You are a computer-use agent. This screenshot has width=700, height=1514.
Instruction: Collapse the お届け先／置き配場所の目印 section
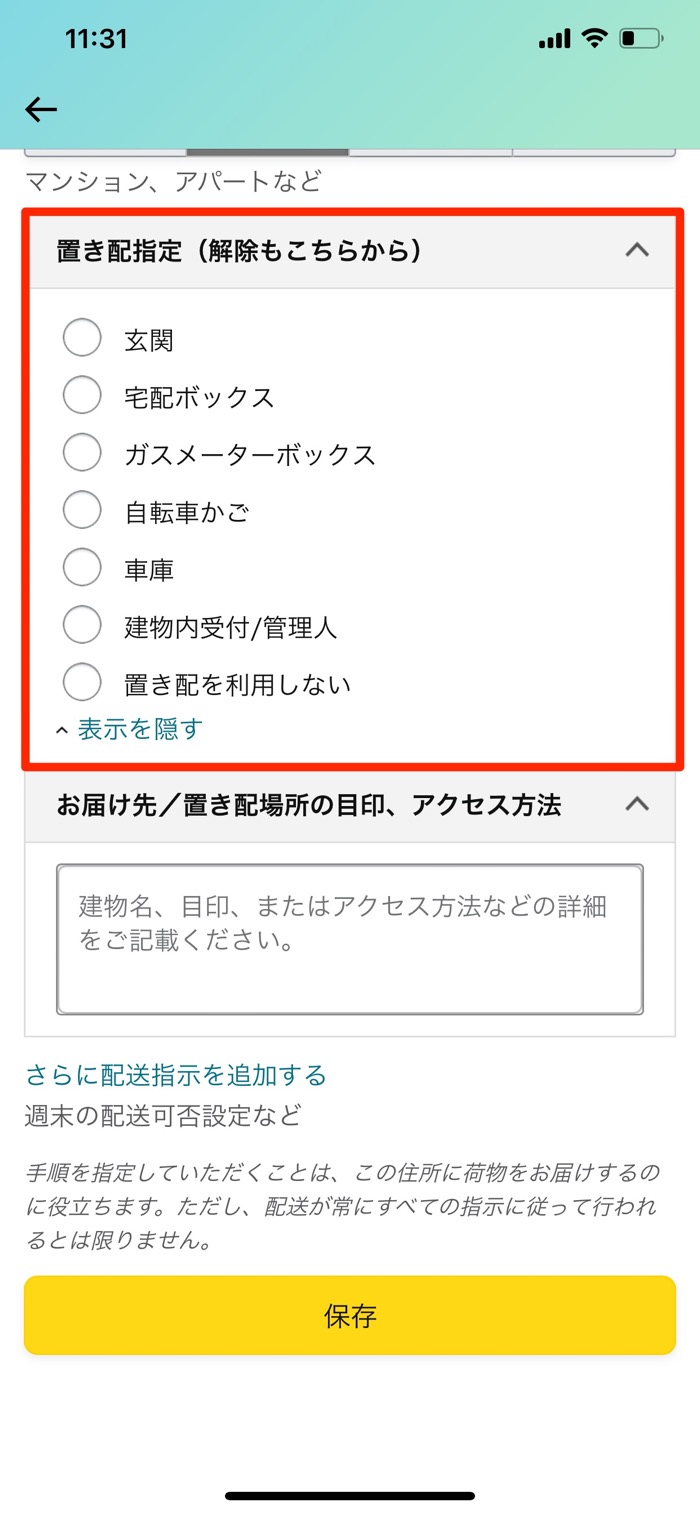pyautogui.click(x=637, y=805)
